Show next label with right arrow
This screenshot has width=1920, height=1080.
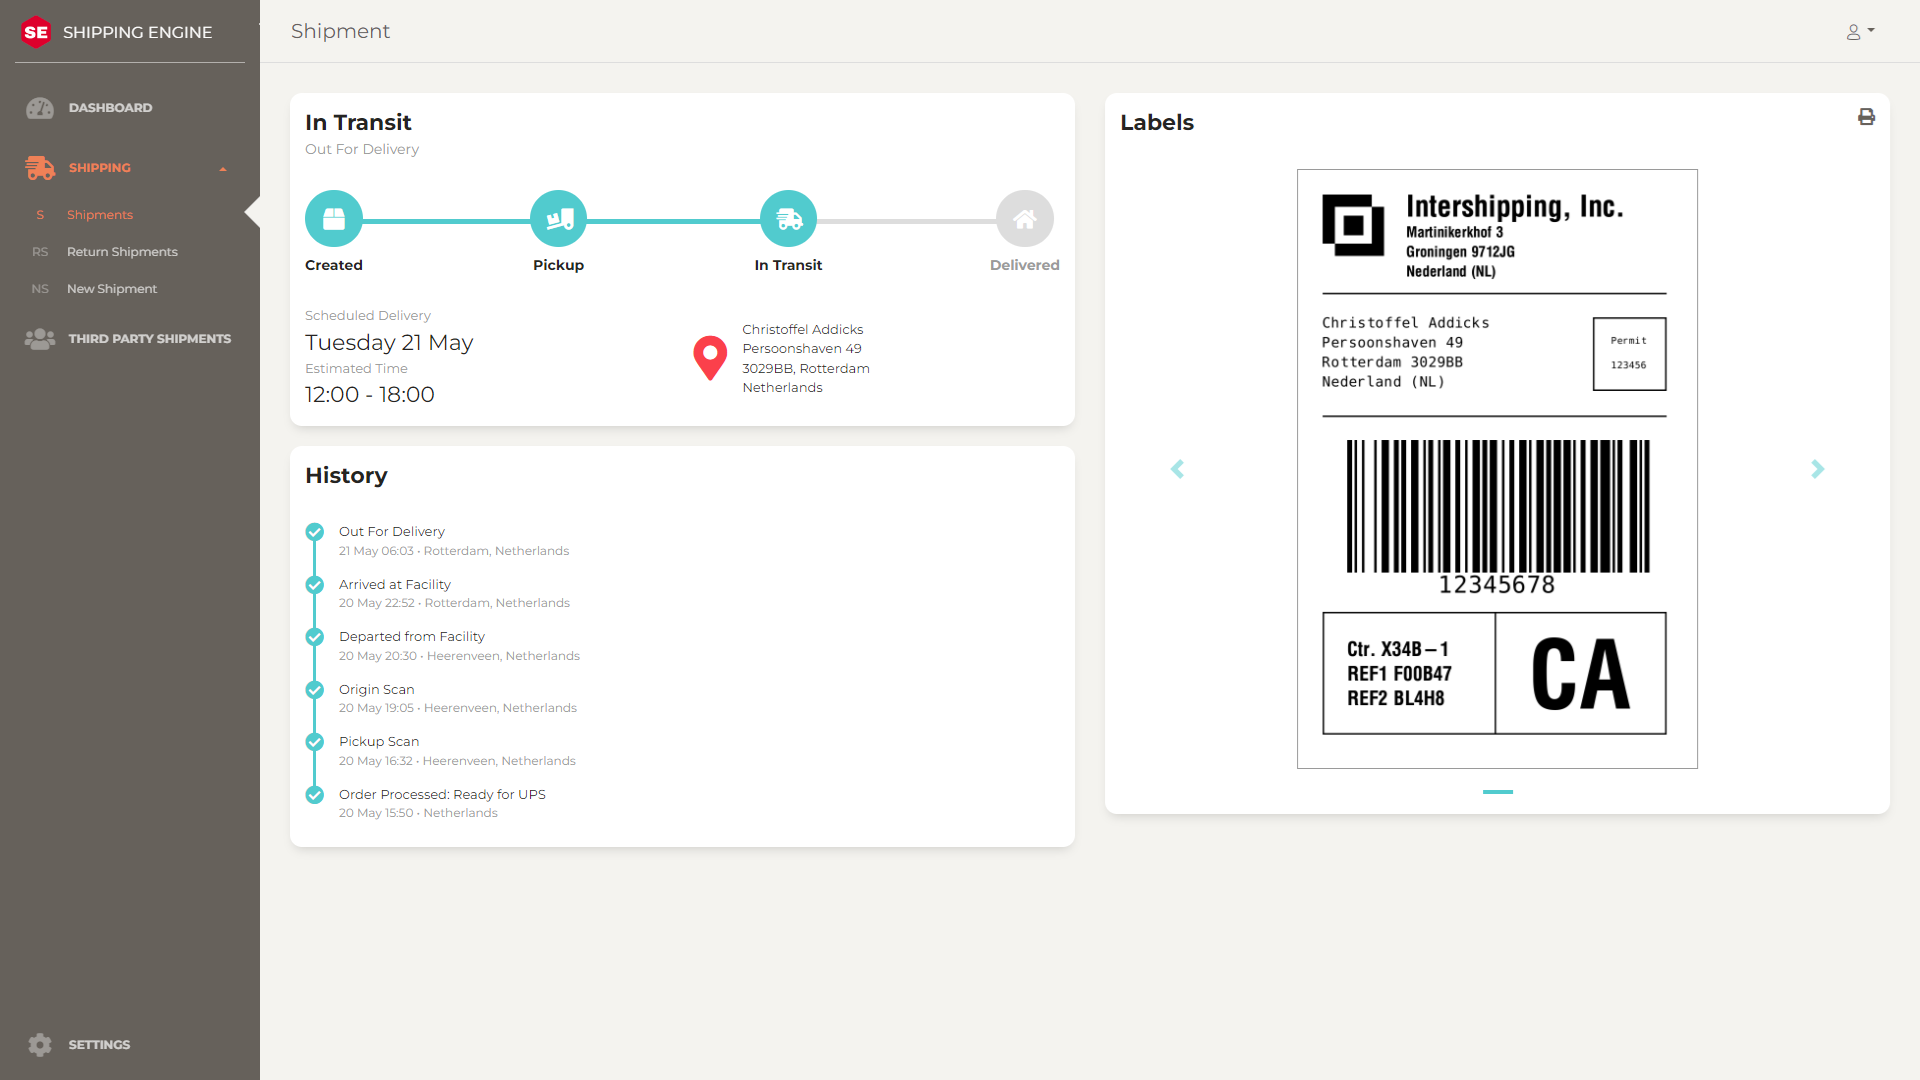1818,469
